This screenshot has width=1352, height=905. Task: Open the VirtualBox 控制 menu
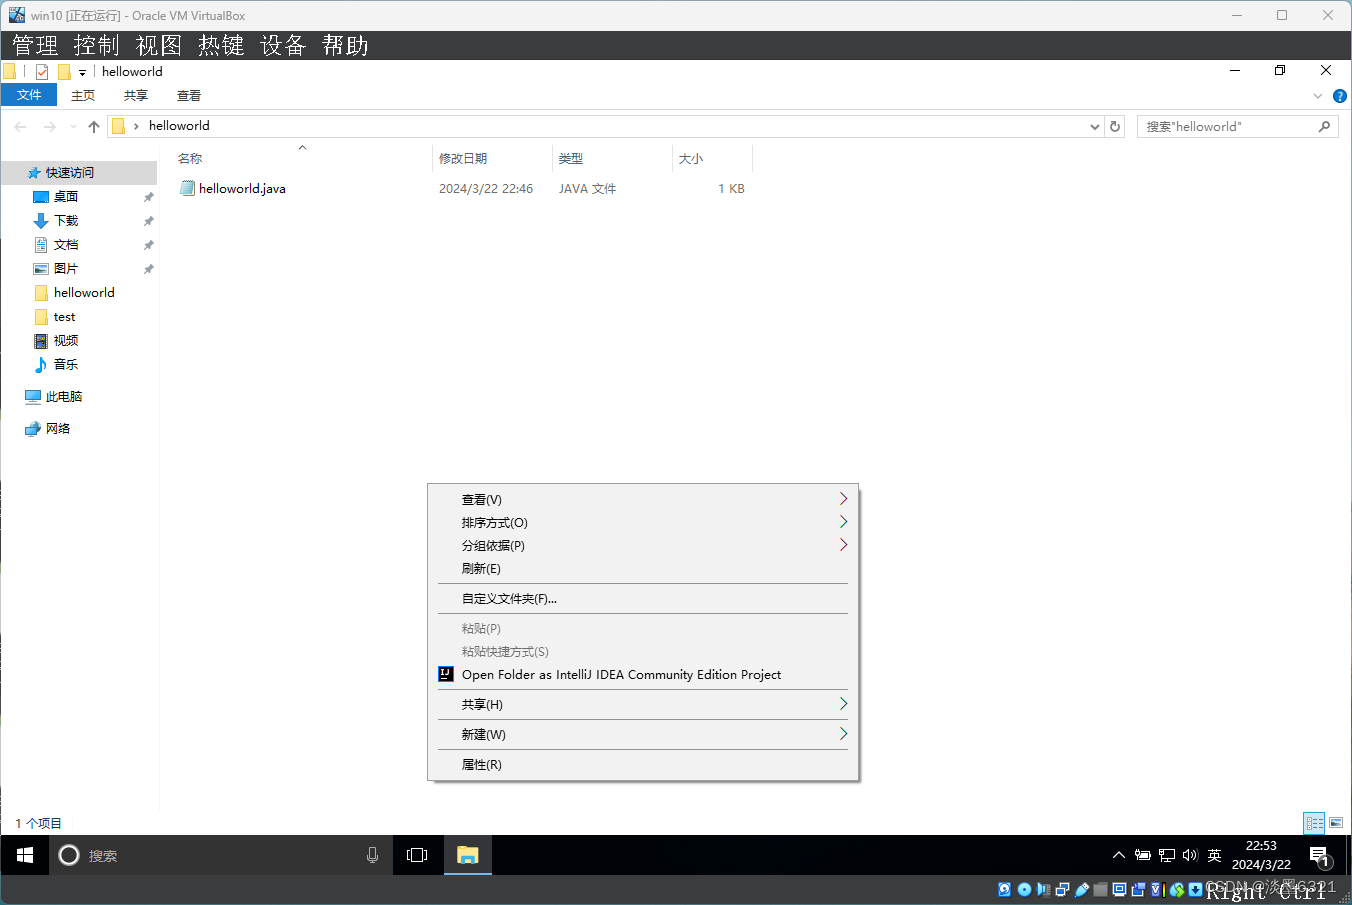coord(96,45)
